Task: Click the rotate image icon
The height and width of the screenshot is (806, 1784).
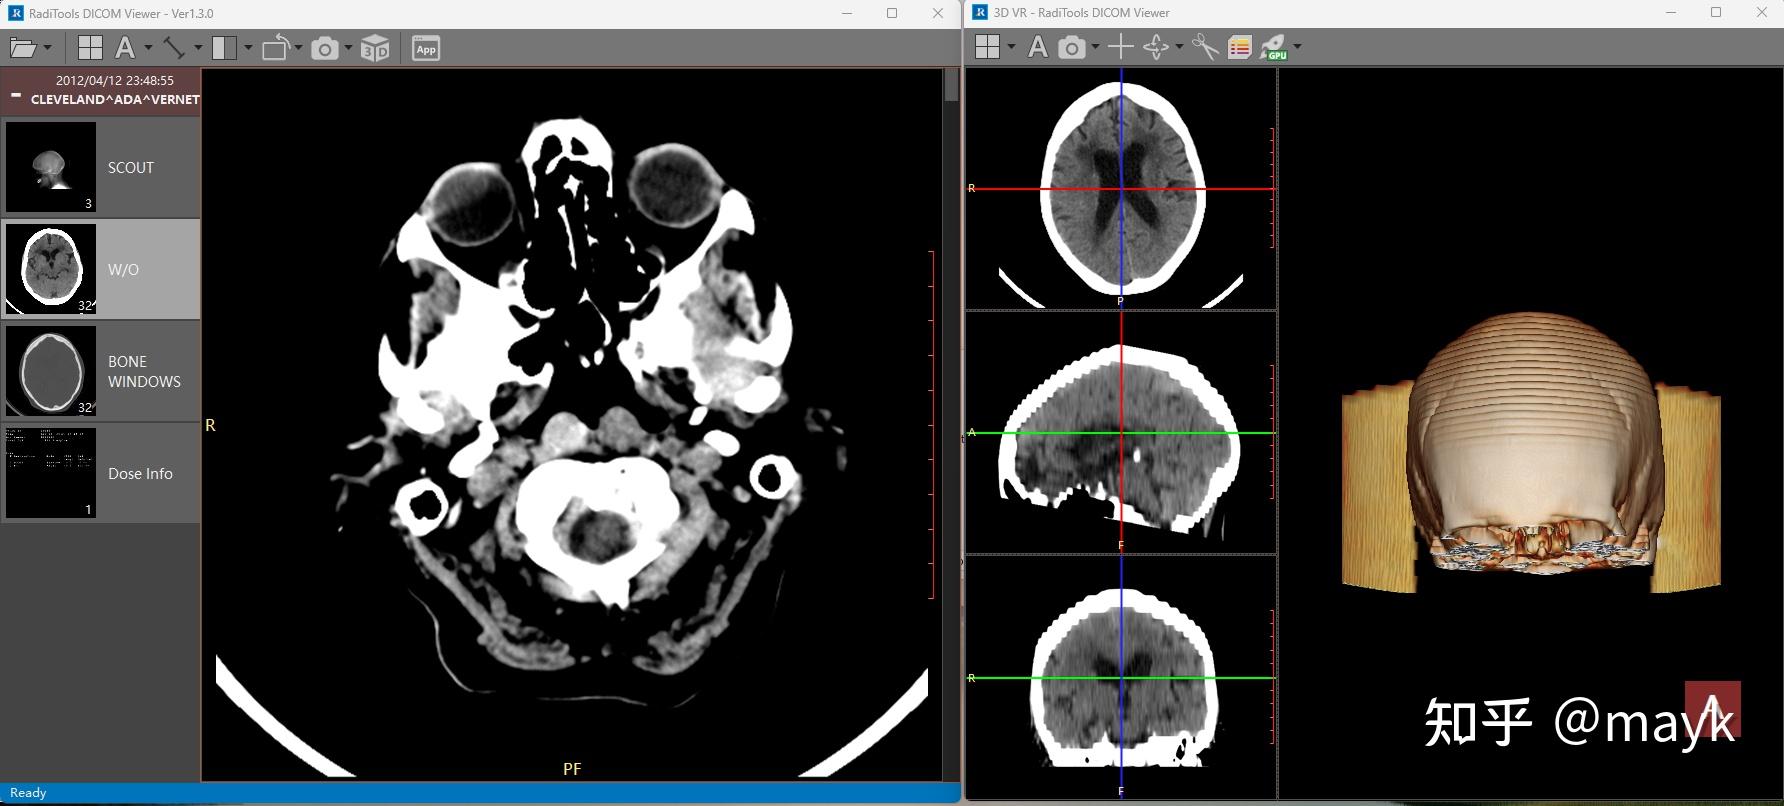Action: pyautogui.click(x=276, y=48)
